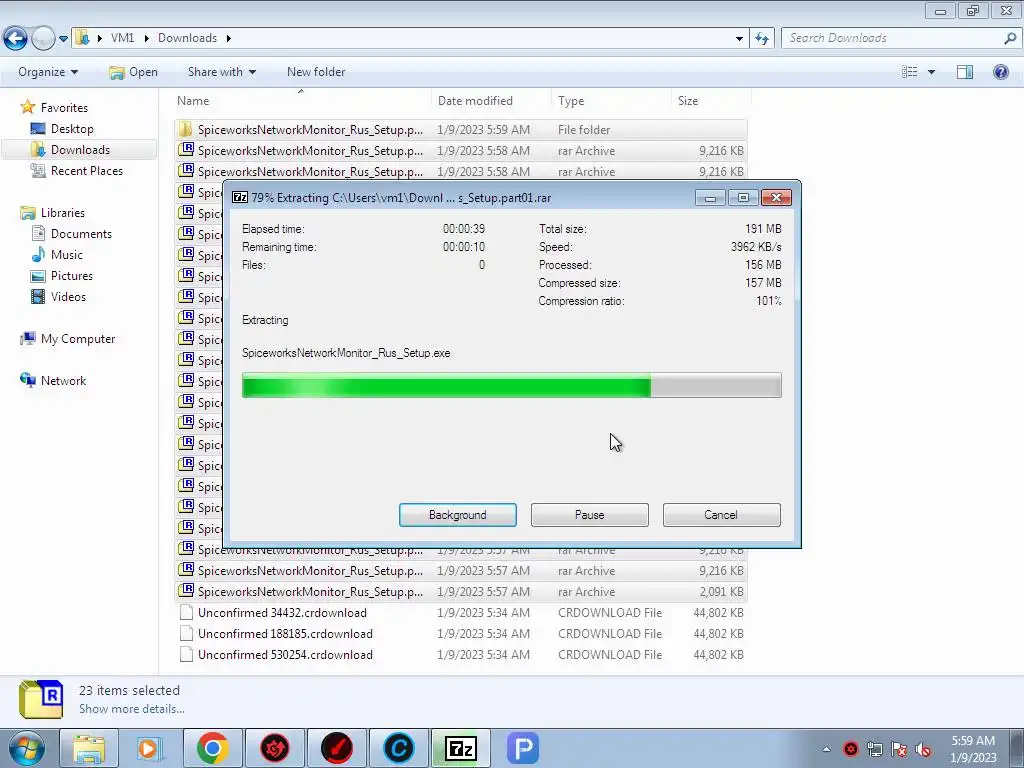Open Documents library
Image resolution: width=1024 pixels, height=768 pixels.
click(x=81, y=234)
